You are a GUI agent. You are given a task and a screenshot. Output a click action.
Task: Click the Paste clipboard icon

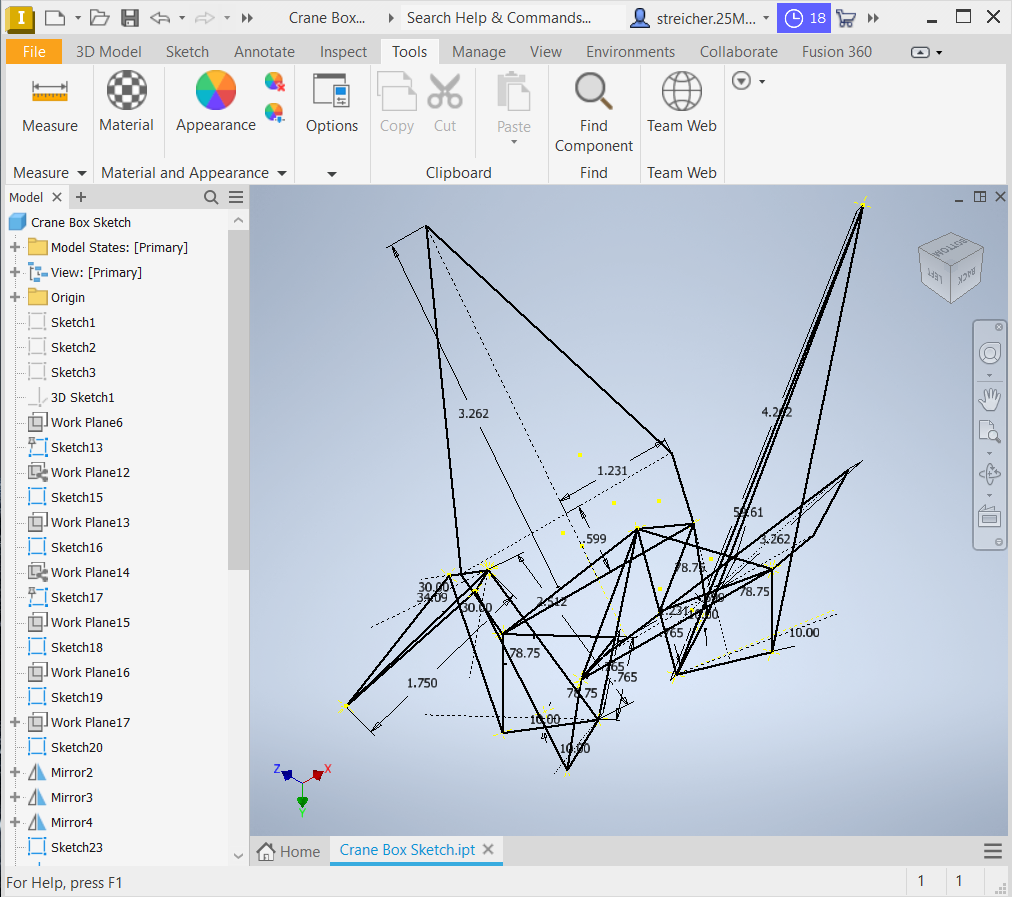click(x=514, y=91)
